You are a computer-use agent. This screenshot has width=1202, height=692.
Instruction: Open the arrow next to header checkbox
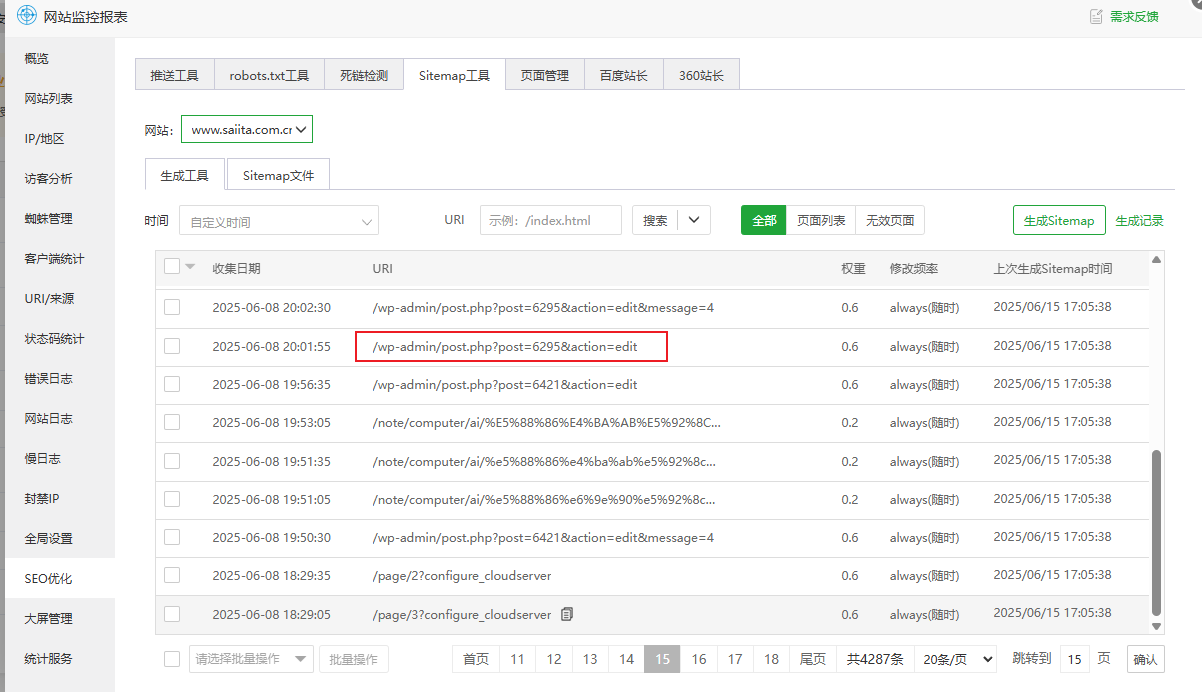[191, 266]
